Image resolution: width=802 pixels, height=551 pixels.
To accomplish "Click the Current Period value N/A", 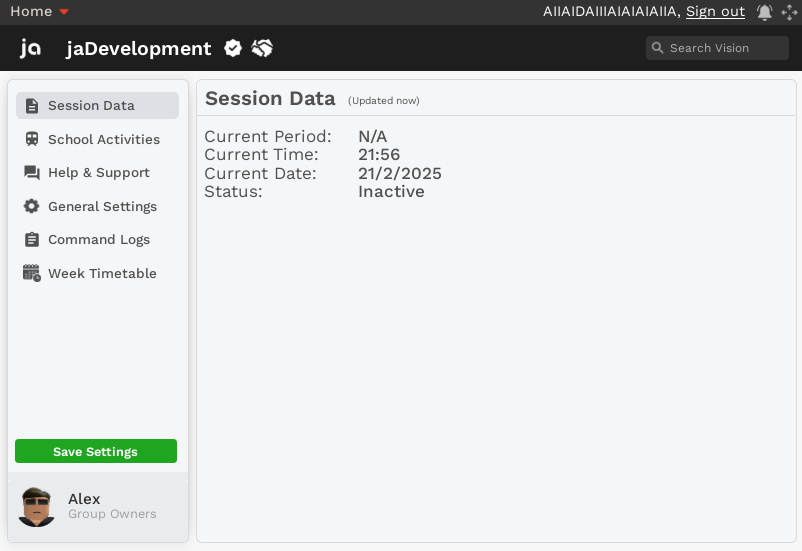I will coord(372,137).
